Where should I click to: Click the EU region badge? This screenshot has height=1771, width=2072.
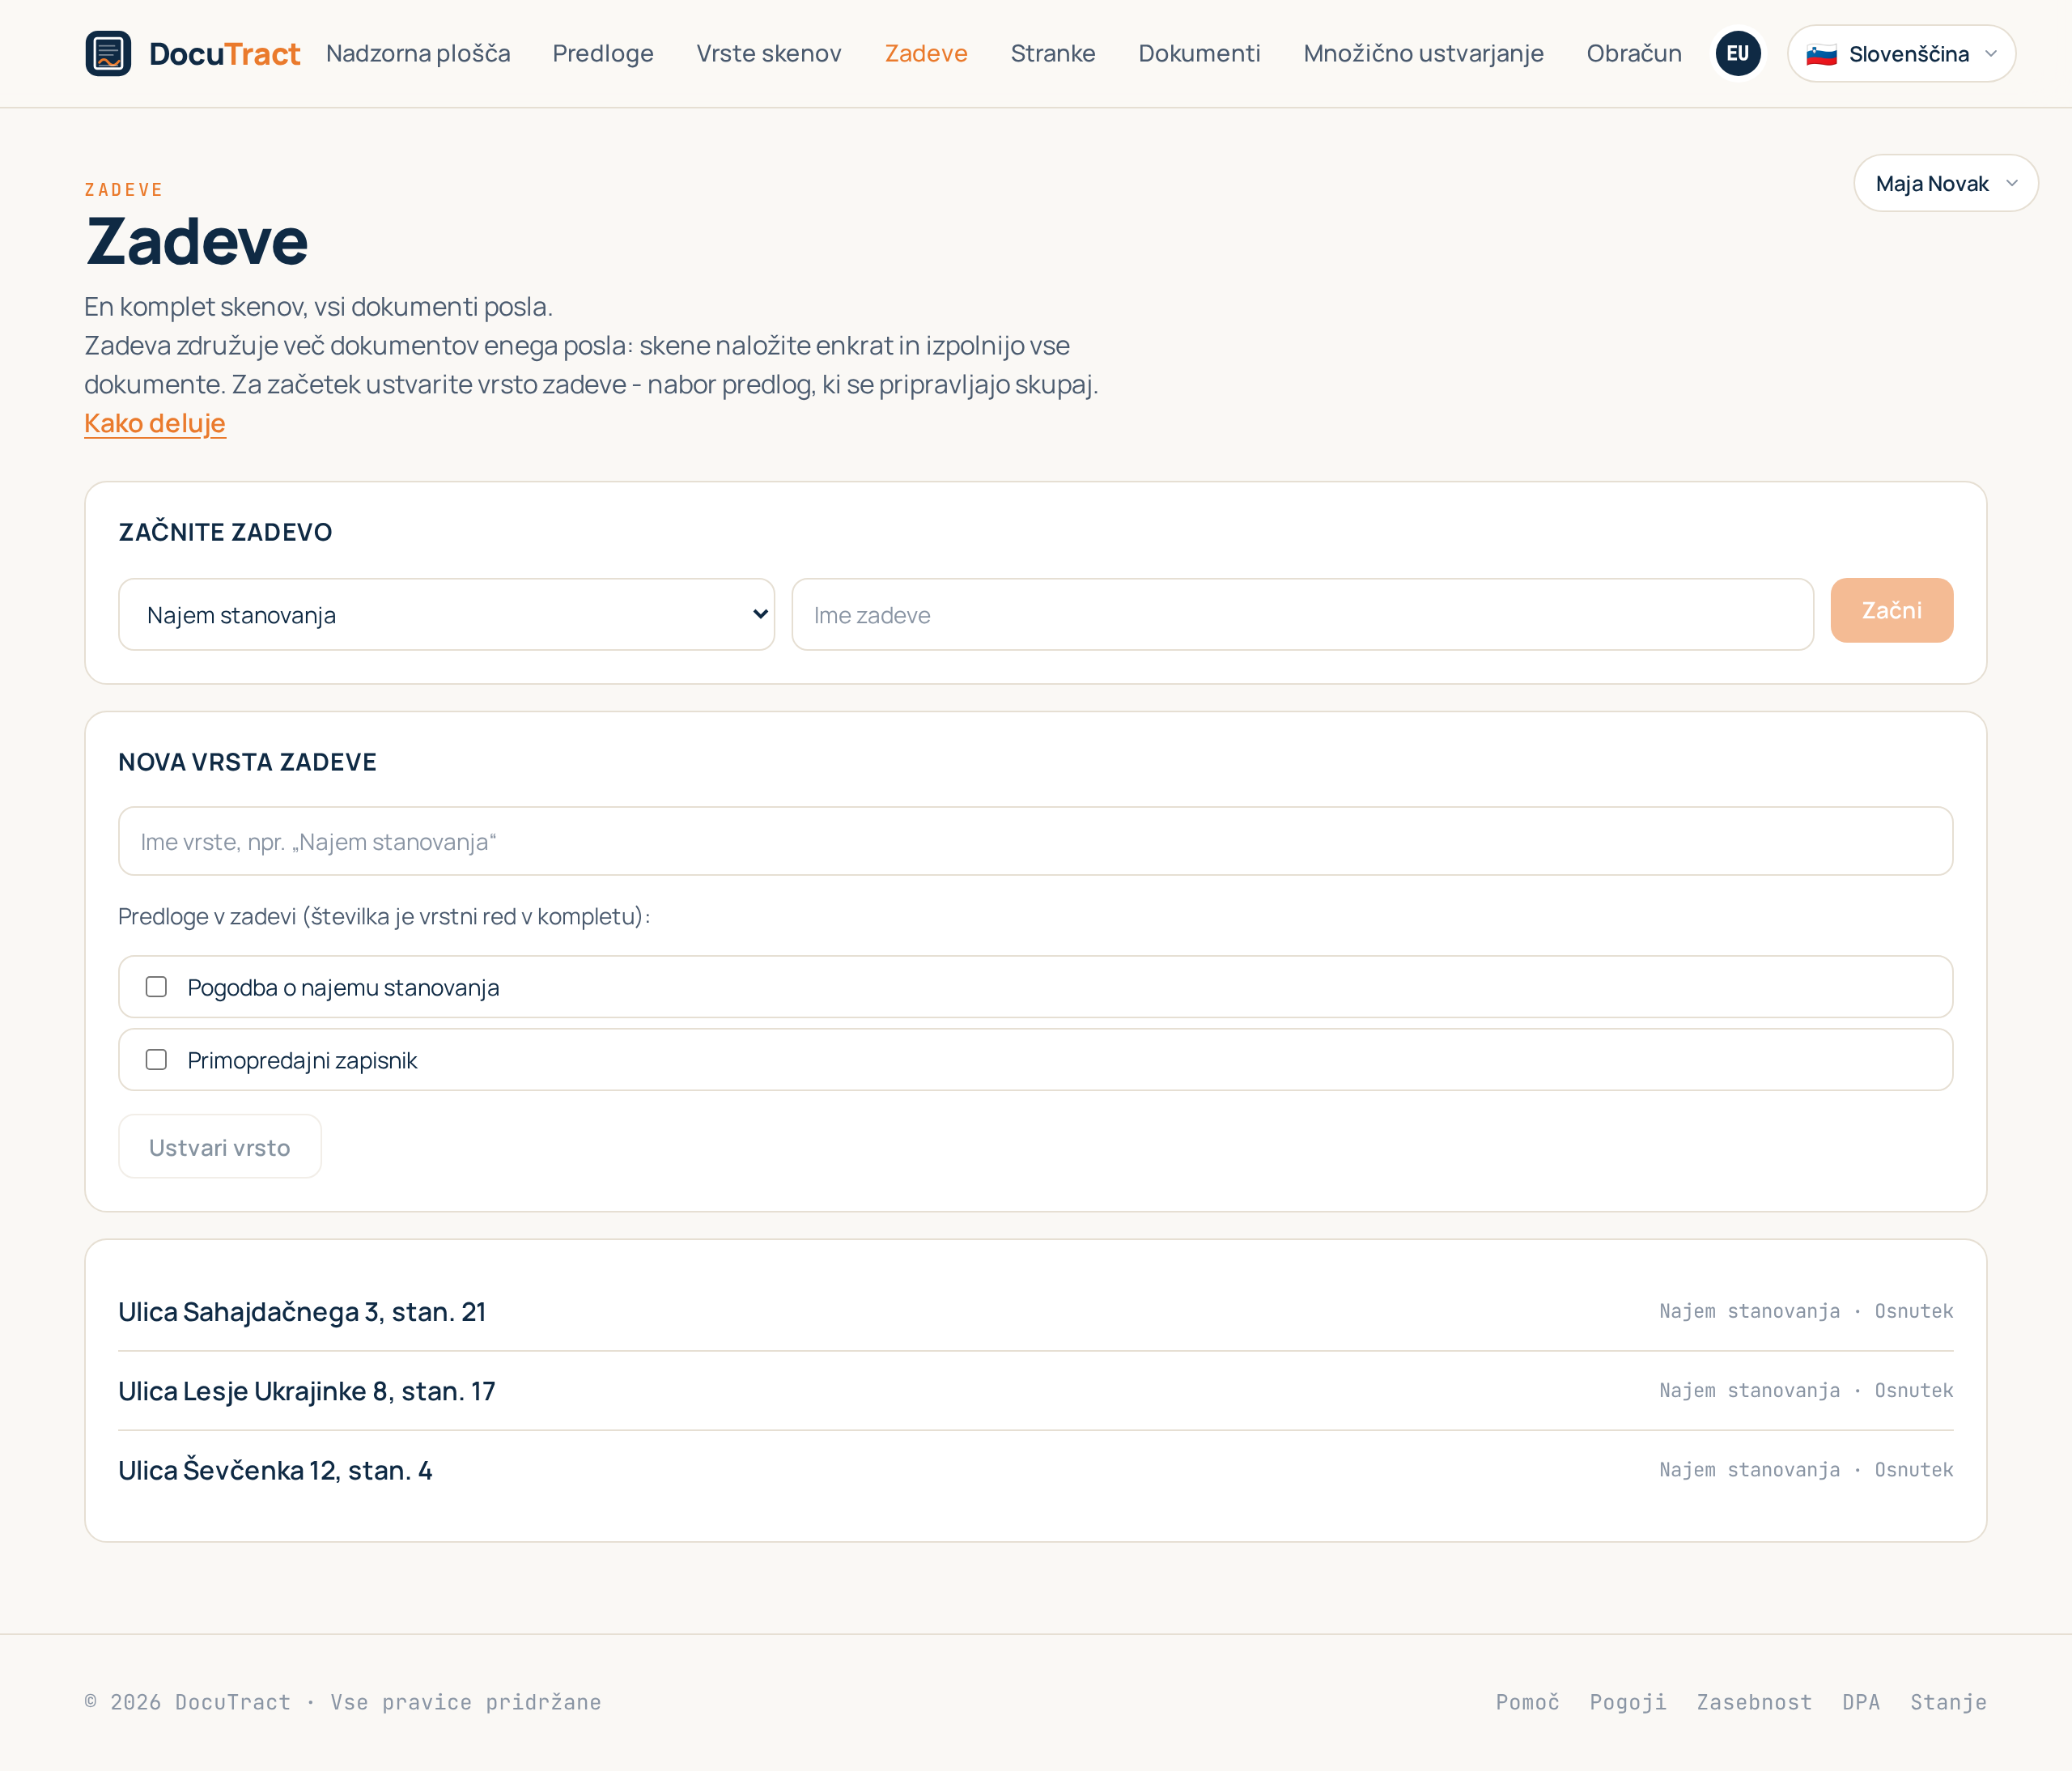[1738, 53]
